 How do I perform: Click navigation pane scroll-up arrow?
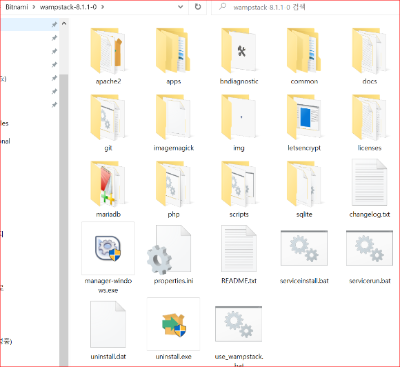(x=64, y=24)
